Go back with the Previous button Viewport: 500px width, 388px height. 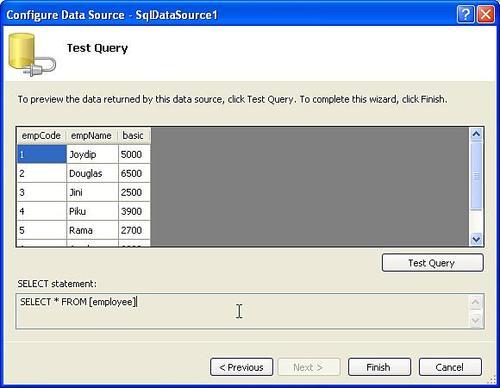(242, 367)
